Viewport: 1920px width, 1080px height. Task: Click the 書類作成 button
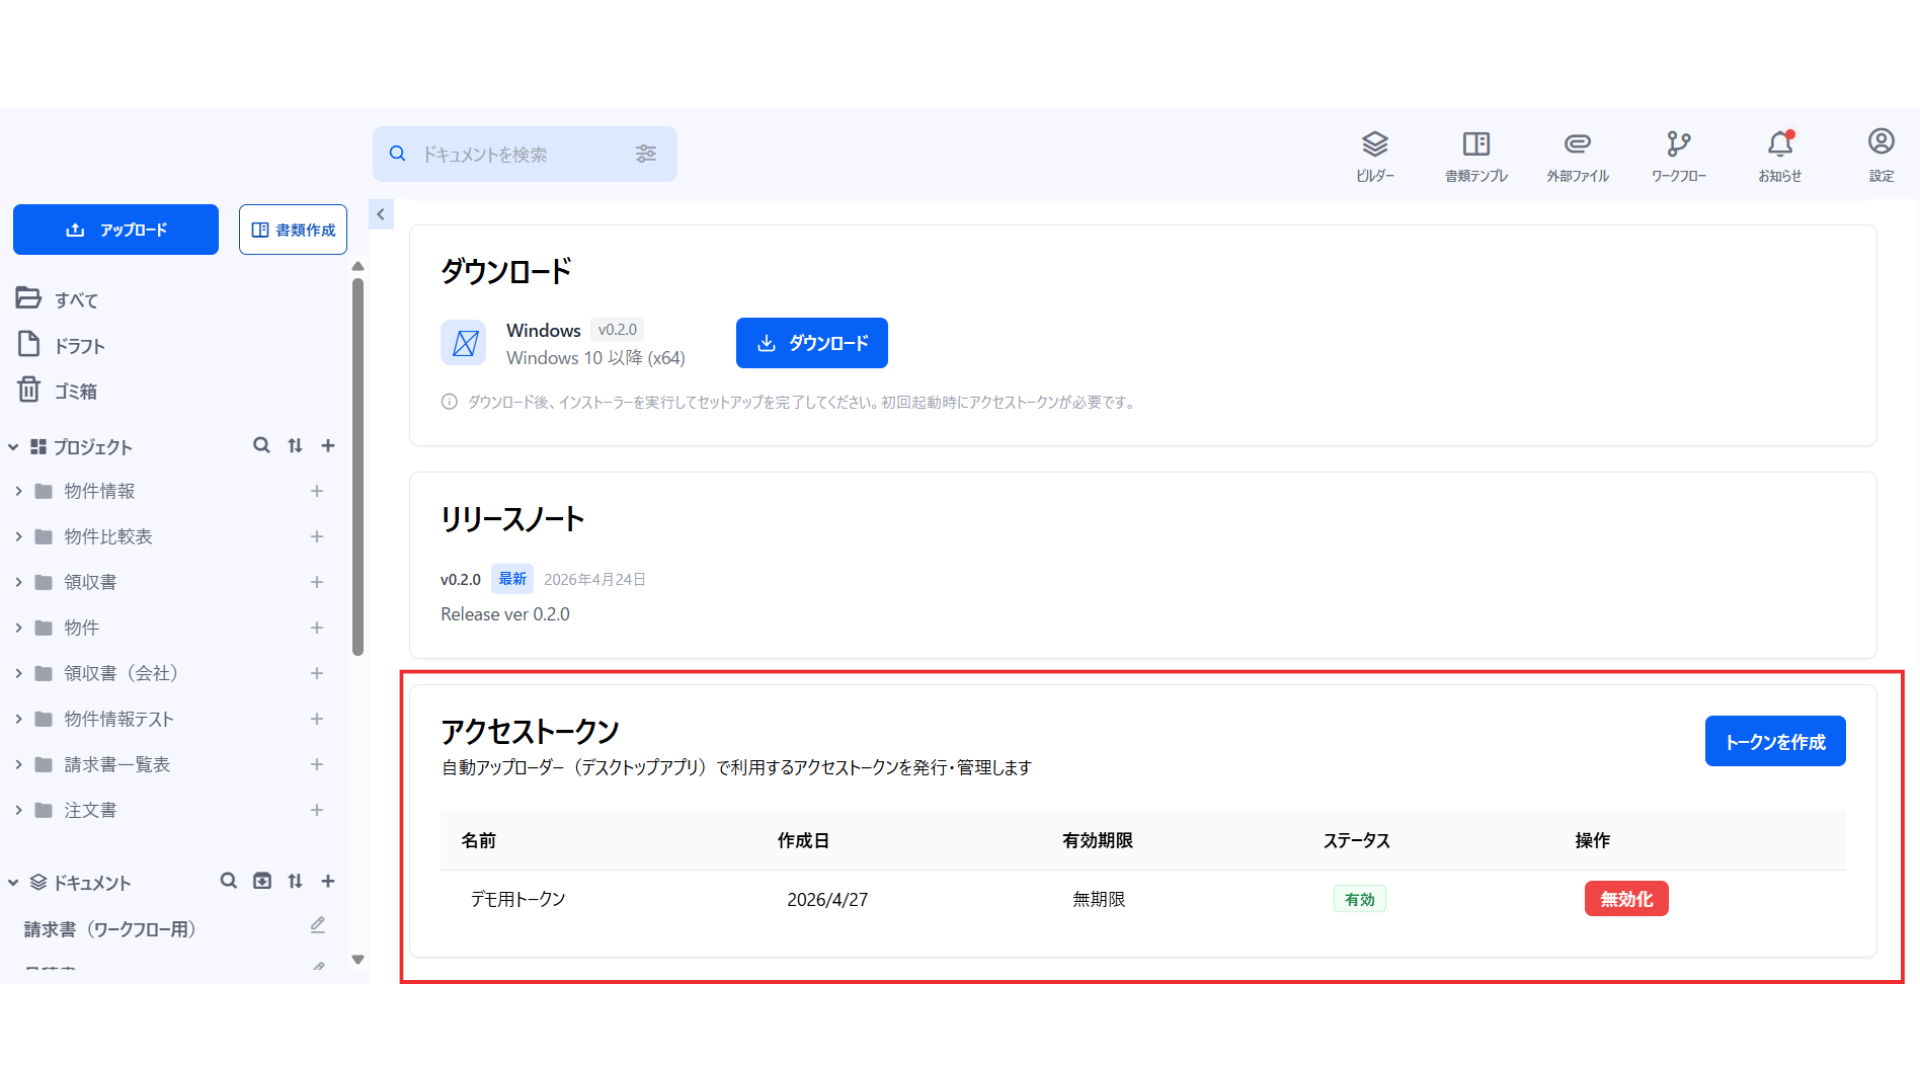293,229
